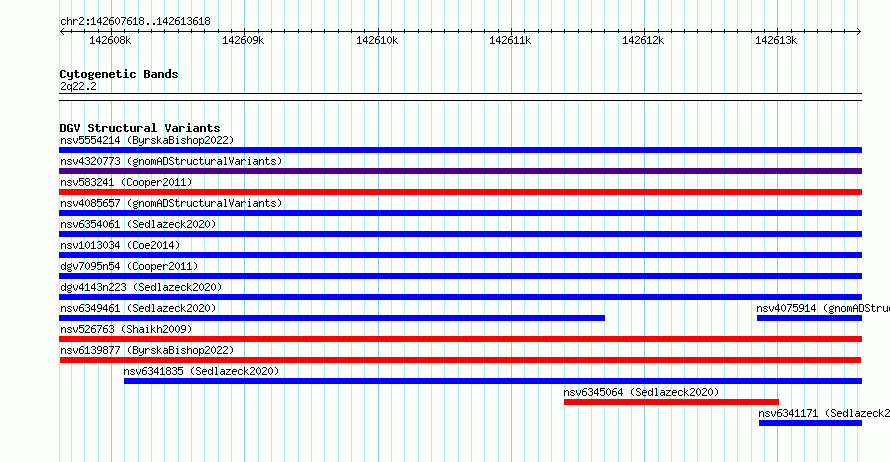The image size is (890, 462).
Task: Select the red bar for nsv6139877
Action: click(x=460, y=360)
